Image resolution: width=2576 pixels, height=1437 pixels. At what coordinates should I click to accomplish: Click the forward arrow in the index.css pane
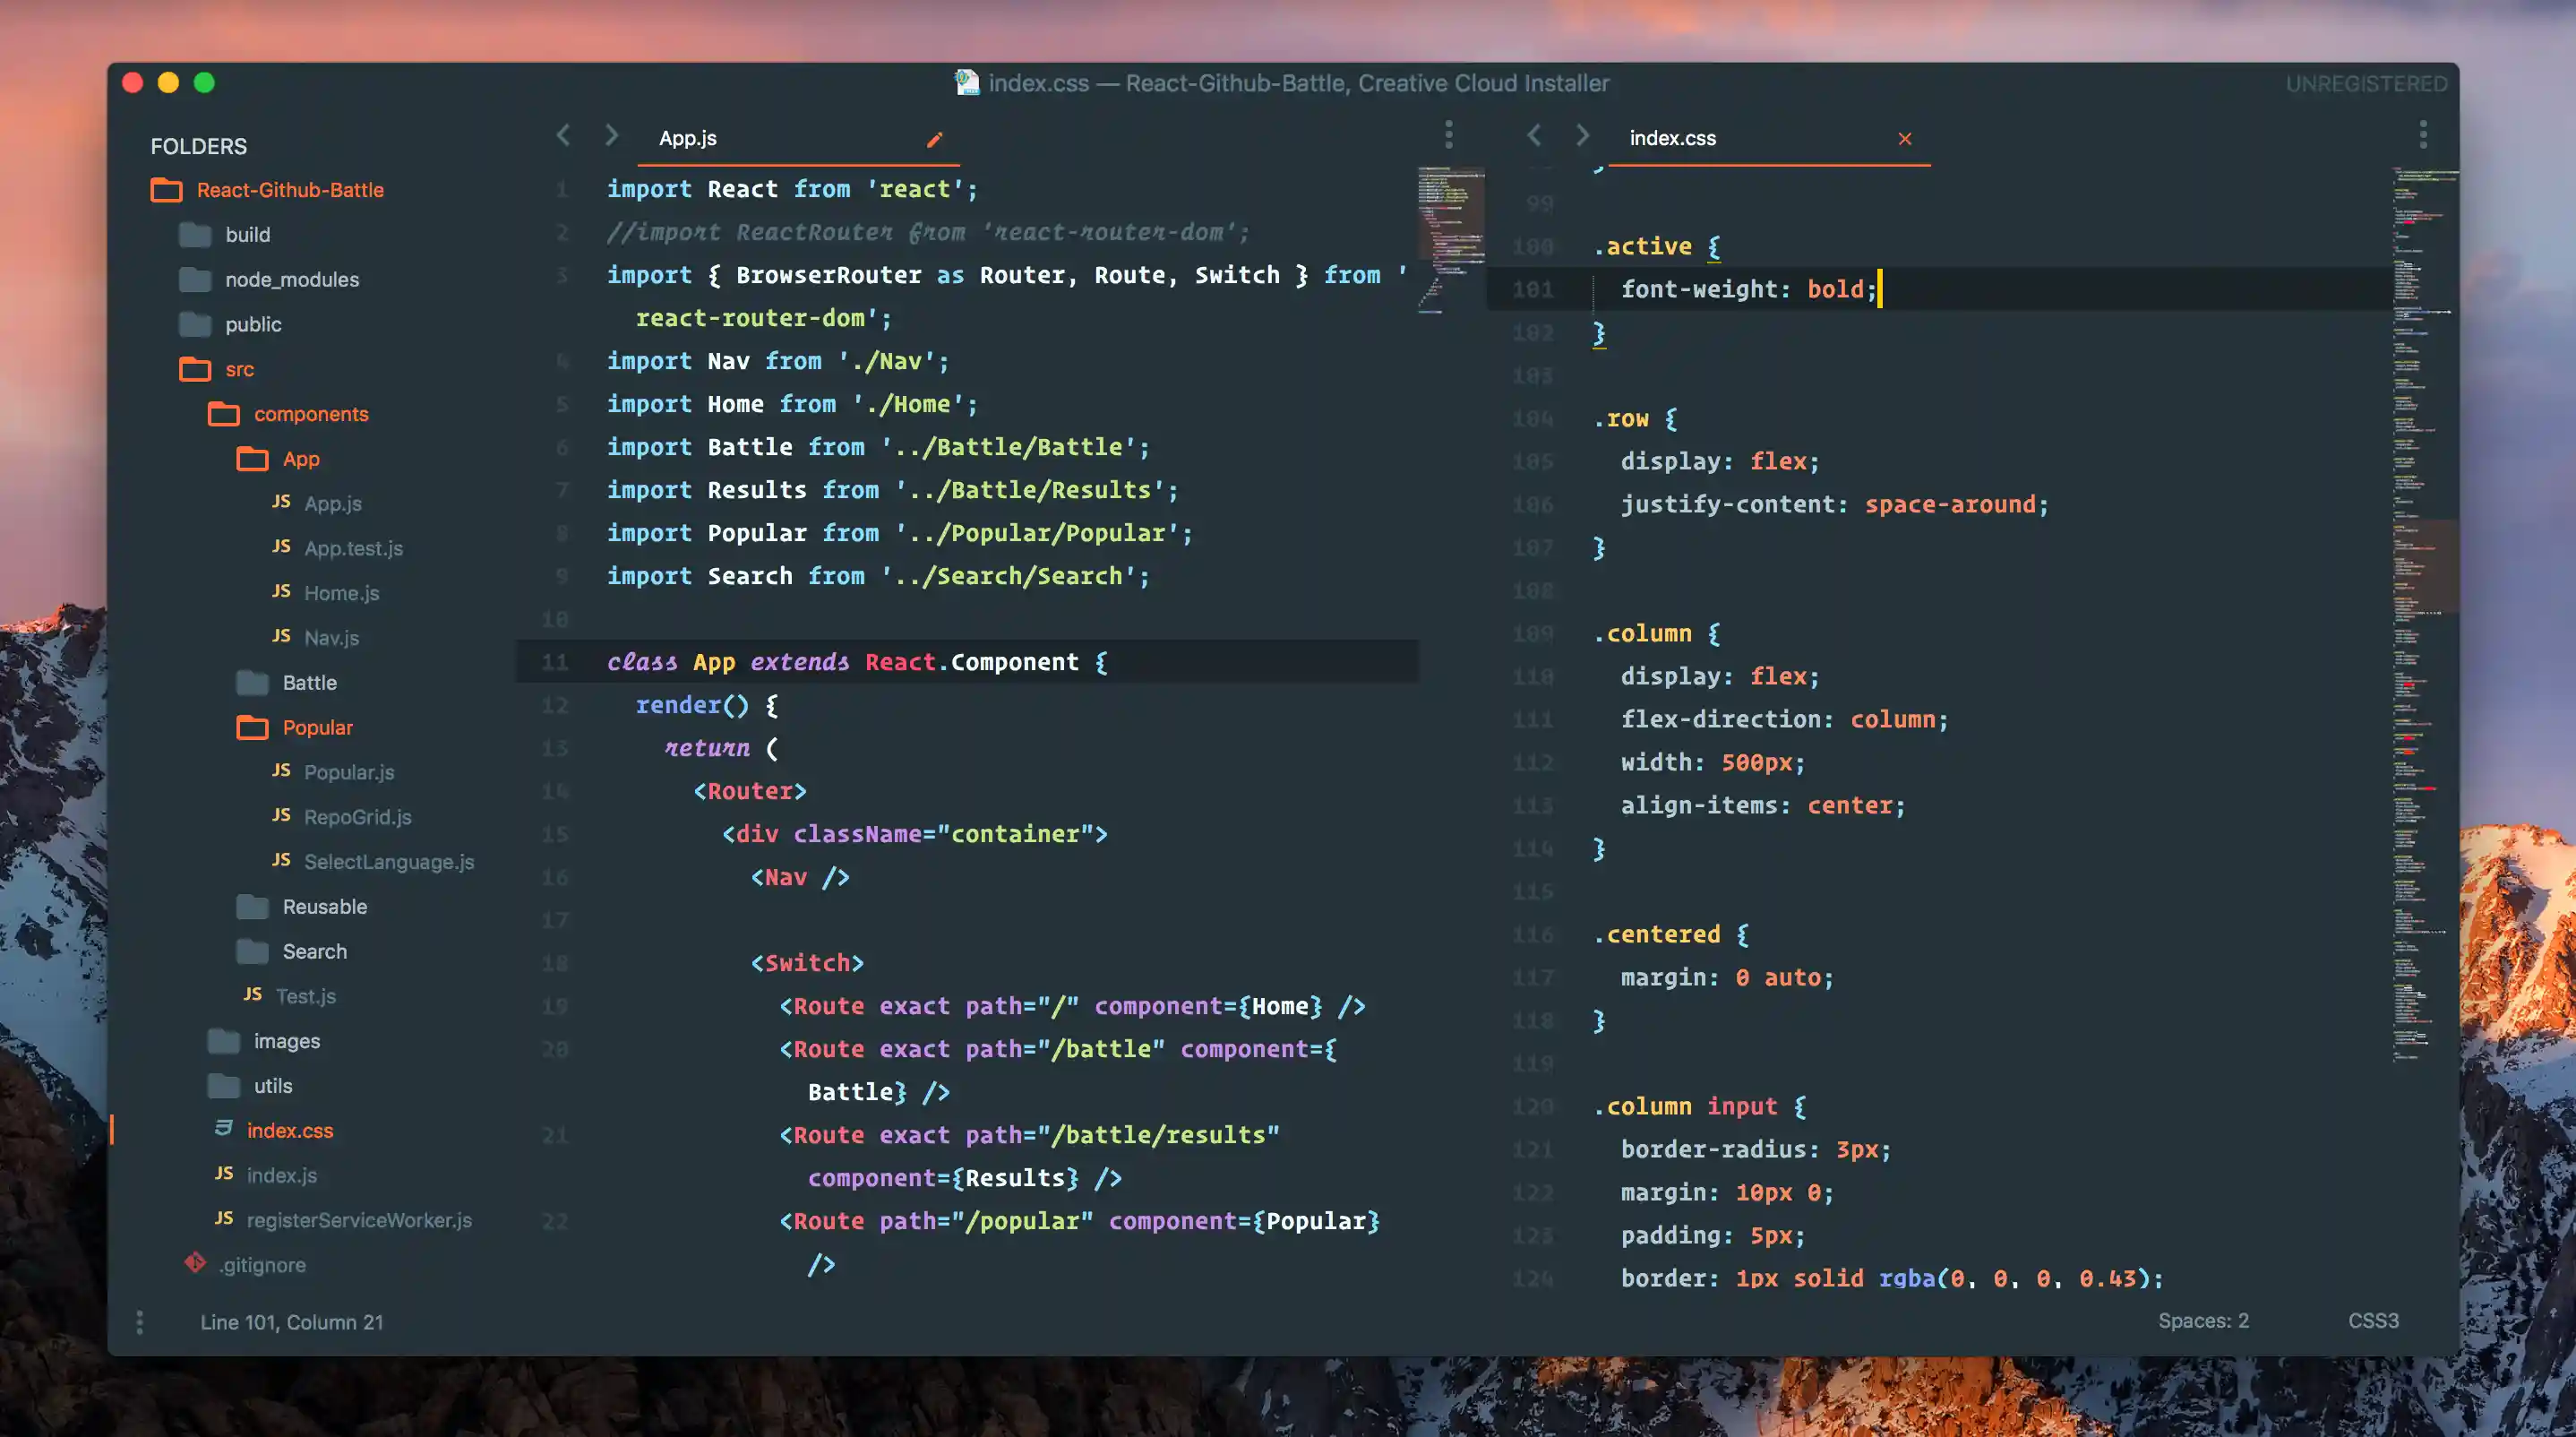coord(1582,135)
